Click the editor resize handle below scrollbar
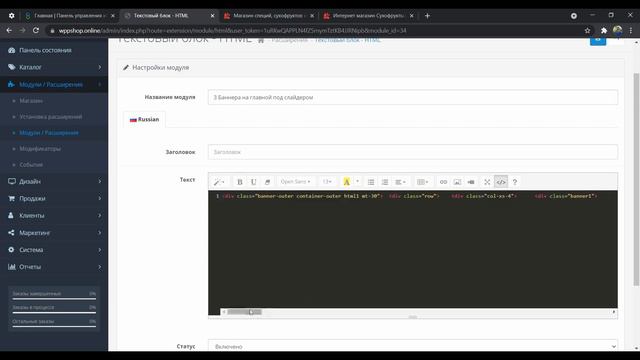The image size is (640, 360). click(413, 317)
